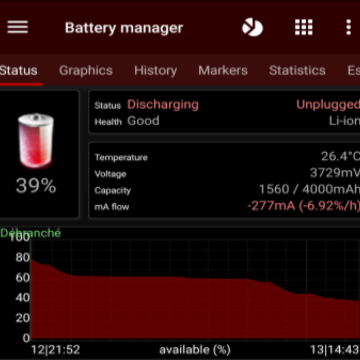This screenshot has width=360, height=360.
Task: Open the History tab
Action: pos(155,71)
